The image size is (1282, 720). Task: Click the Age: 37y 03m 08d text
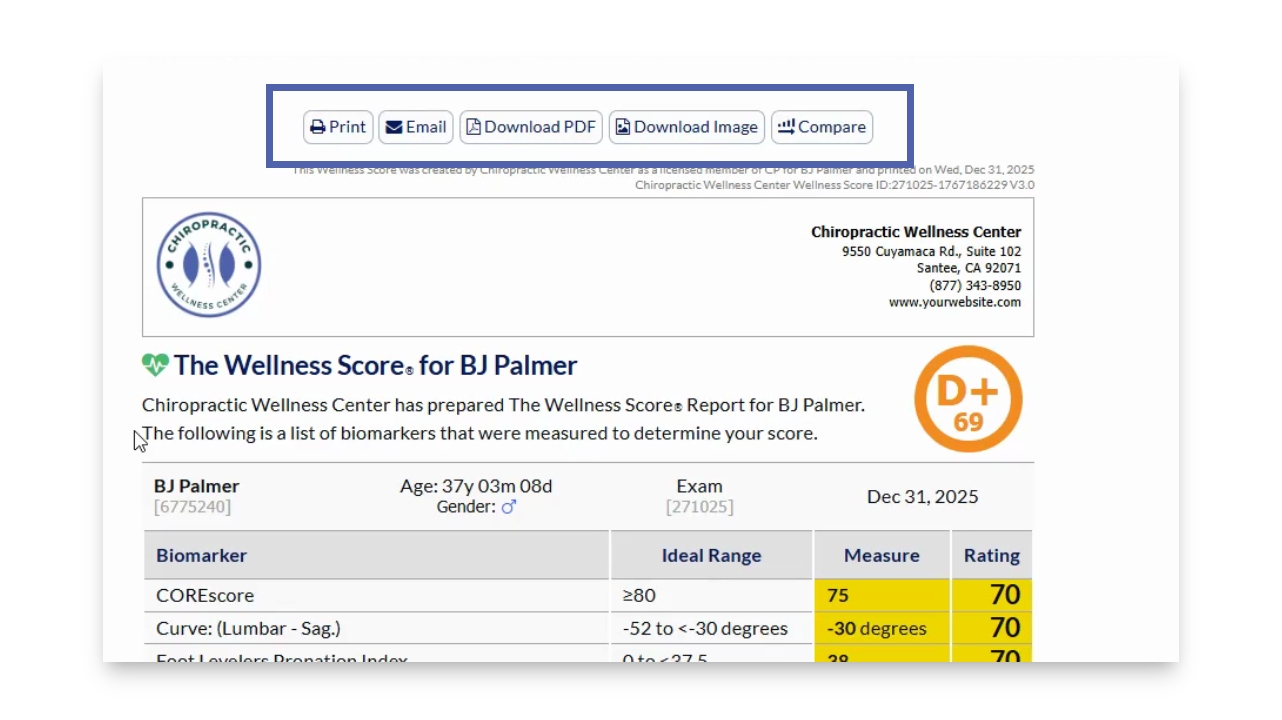point(476,486)
